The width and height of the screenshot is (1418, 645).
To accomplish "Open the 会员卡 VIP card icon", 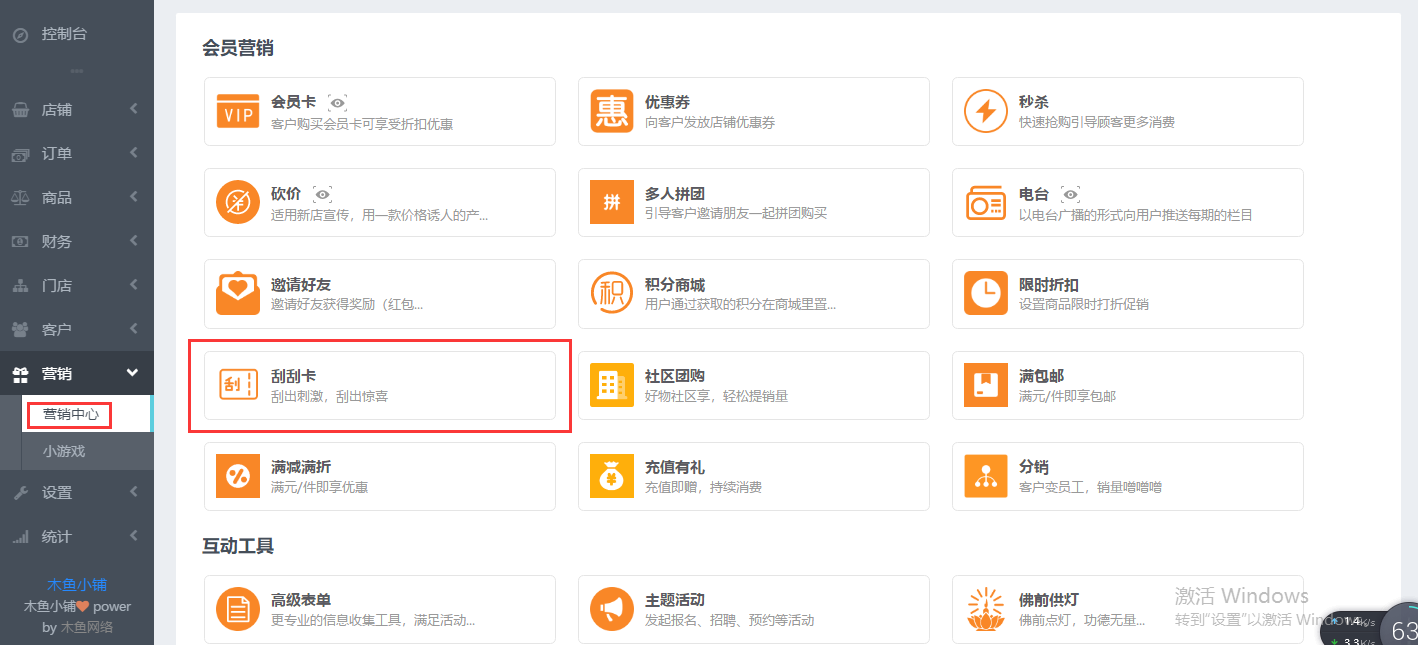I will tap(238, 111).
